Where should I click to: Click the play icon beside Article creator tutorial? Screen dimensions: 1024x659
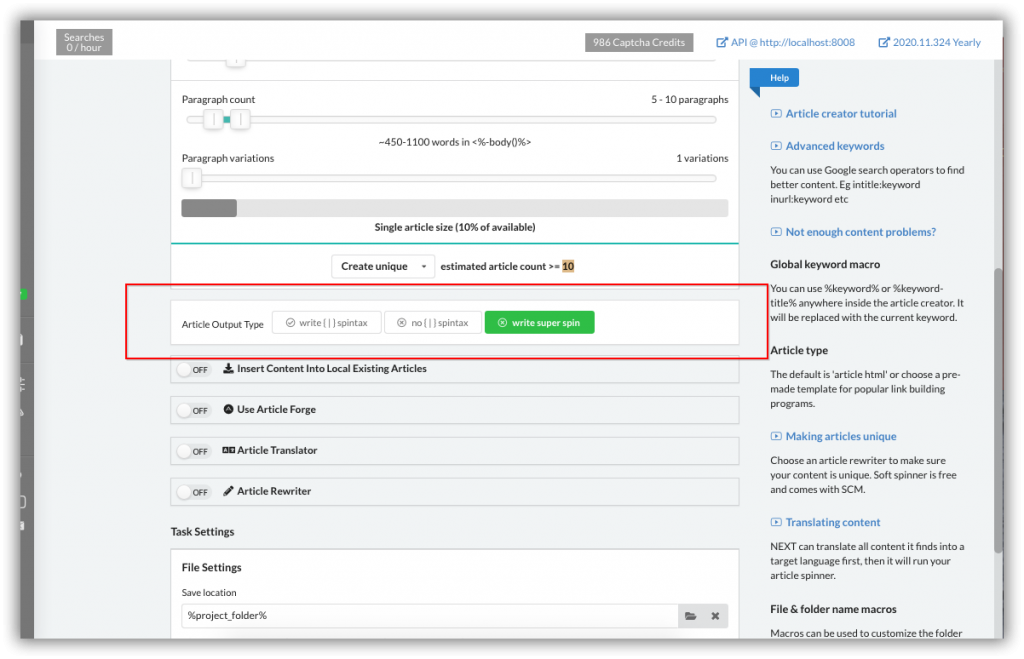(776, 114)
